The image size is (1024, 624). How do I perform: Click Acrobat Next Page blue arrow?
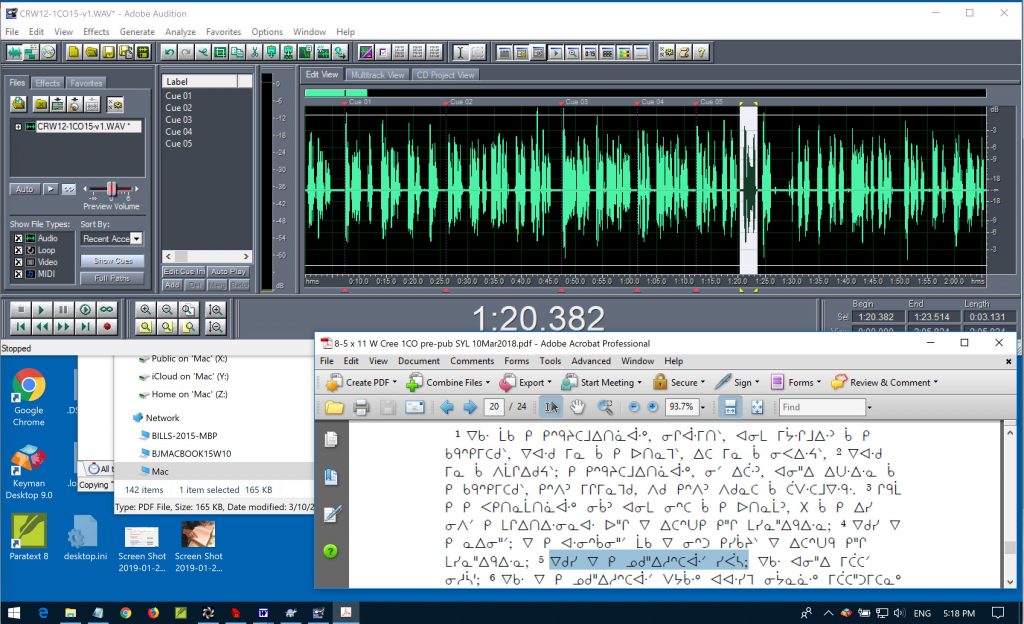click(x=470, y=407)
